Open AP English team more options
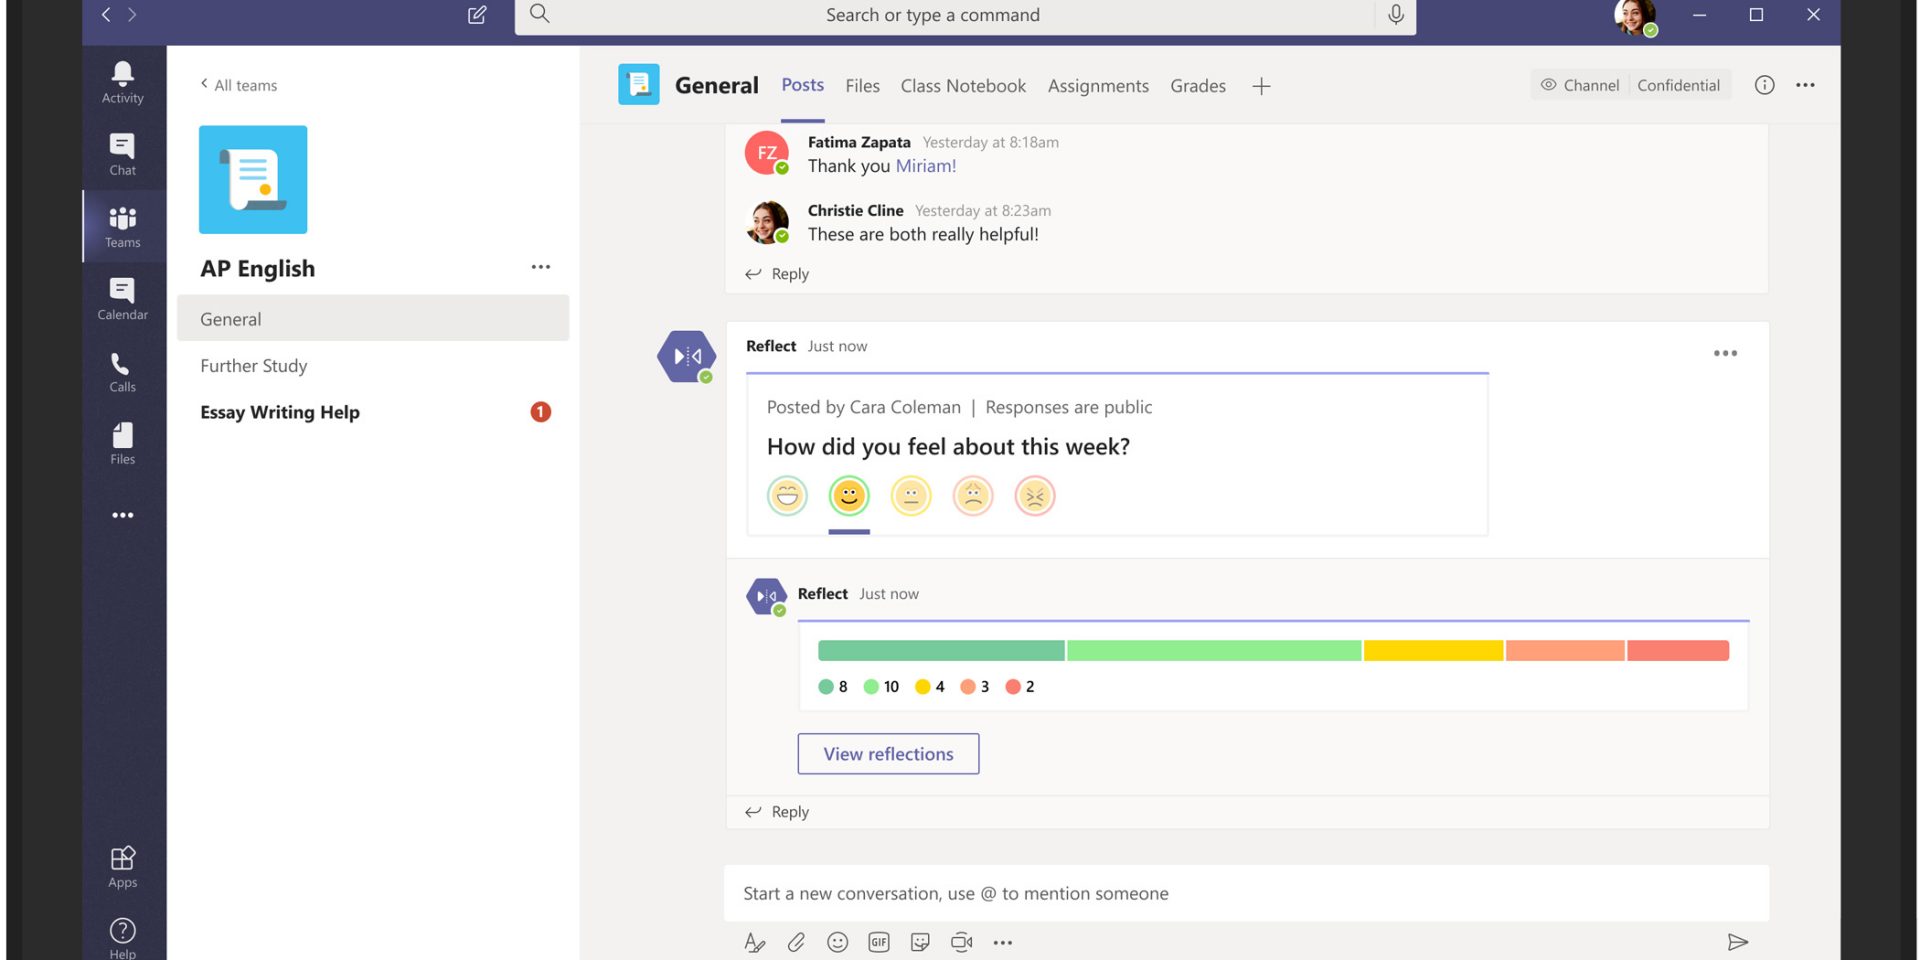 541,267
